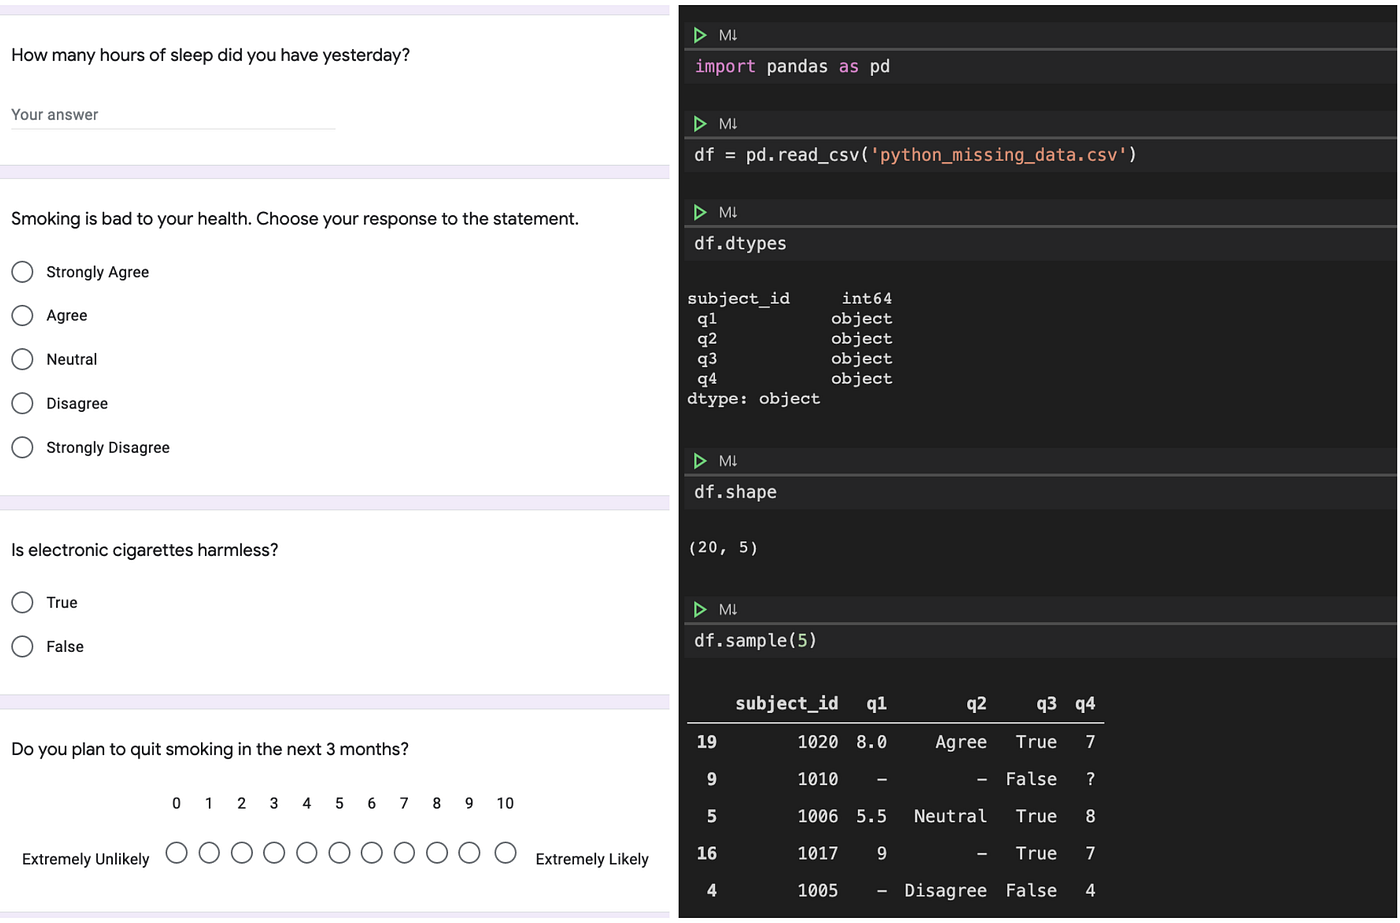1400x923 pixels.
Task: Mark False for electronic cigarettes harmless
Action: [x=22, y=646]
